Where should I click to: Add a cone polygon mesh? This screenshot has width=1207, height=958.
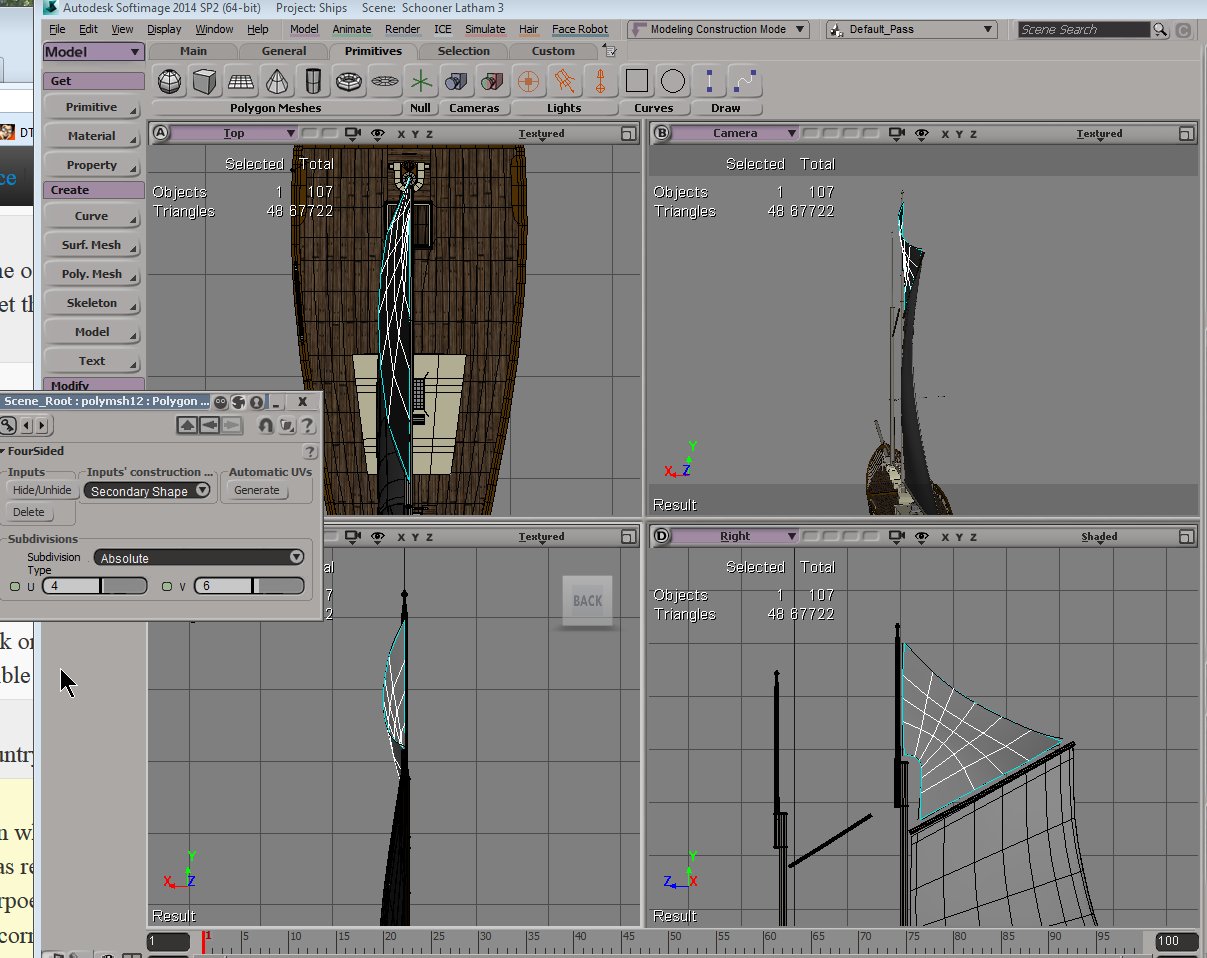(x=277, y=81)
